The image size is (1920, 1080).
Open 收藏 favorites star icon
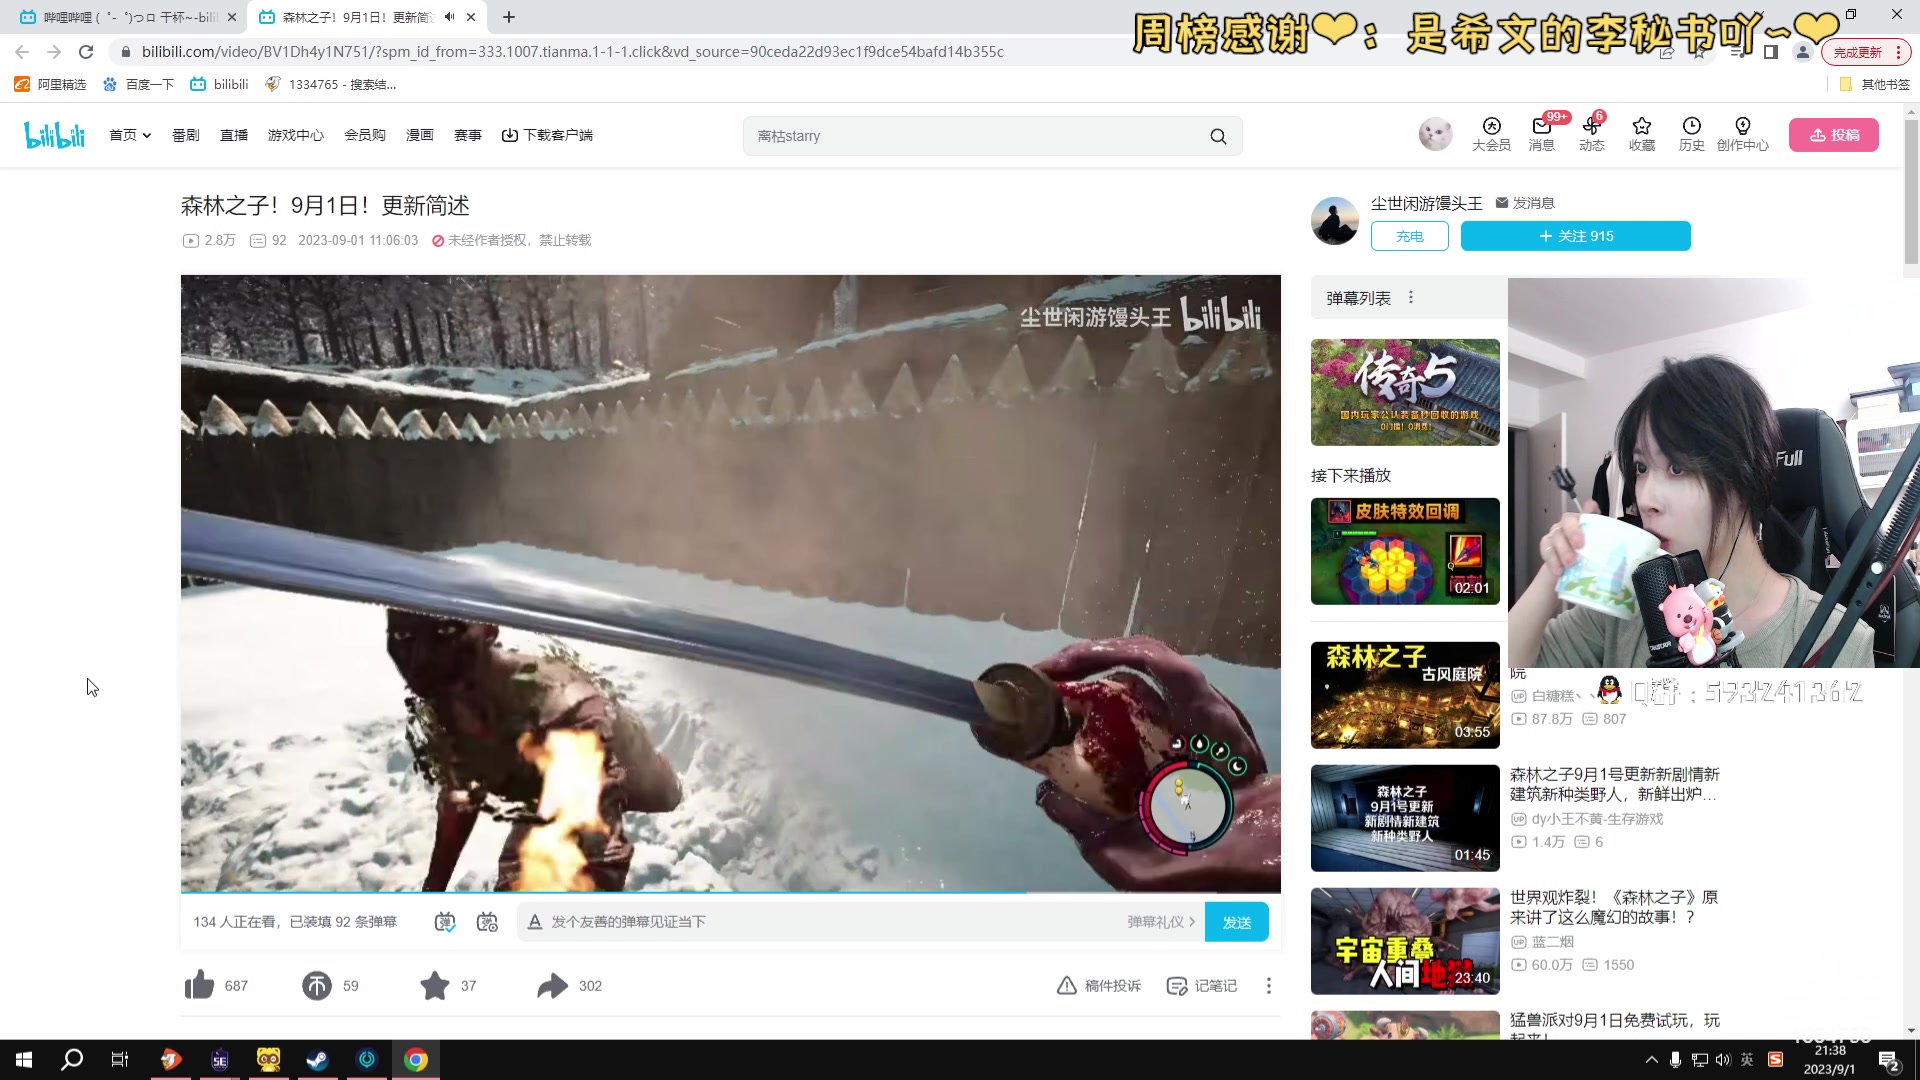pos(1642,134)
